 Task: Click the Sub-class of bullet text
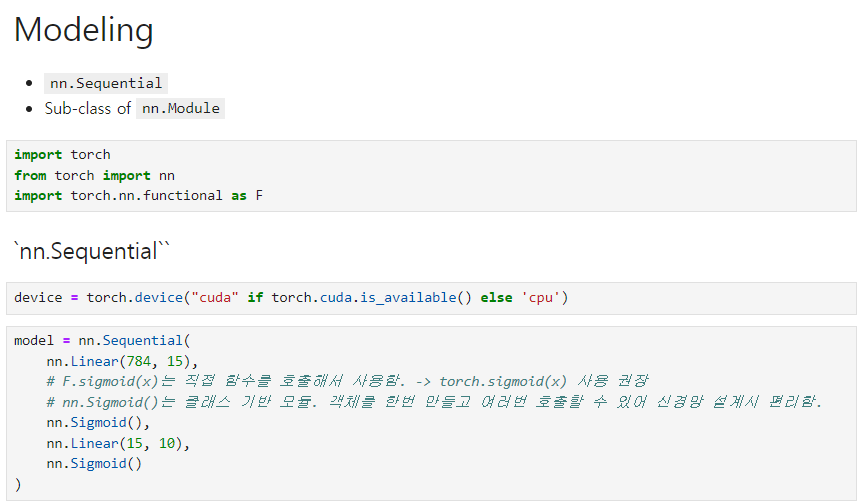tap(88, 109)
